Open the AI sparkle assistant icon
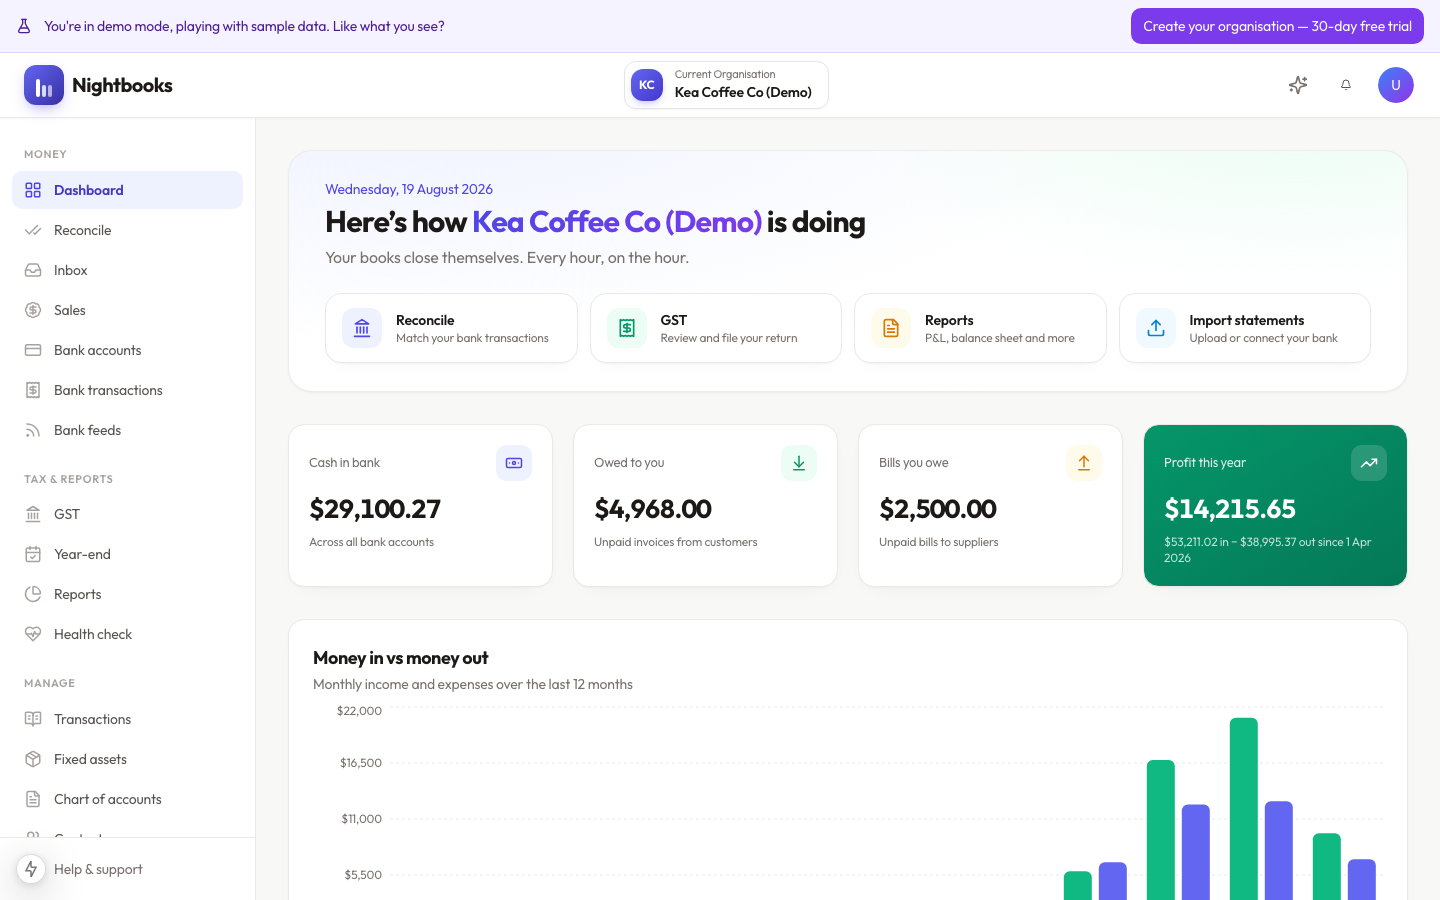Screen dimensions: 1440x900 tap(1298, 85)
